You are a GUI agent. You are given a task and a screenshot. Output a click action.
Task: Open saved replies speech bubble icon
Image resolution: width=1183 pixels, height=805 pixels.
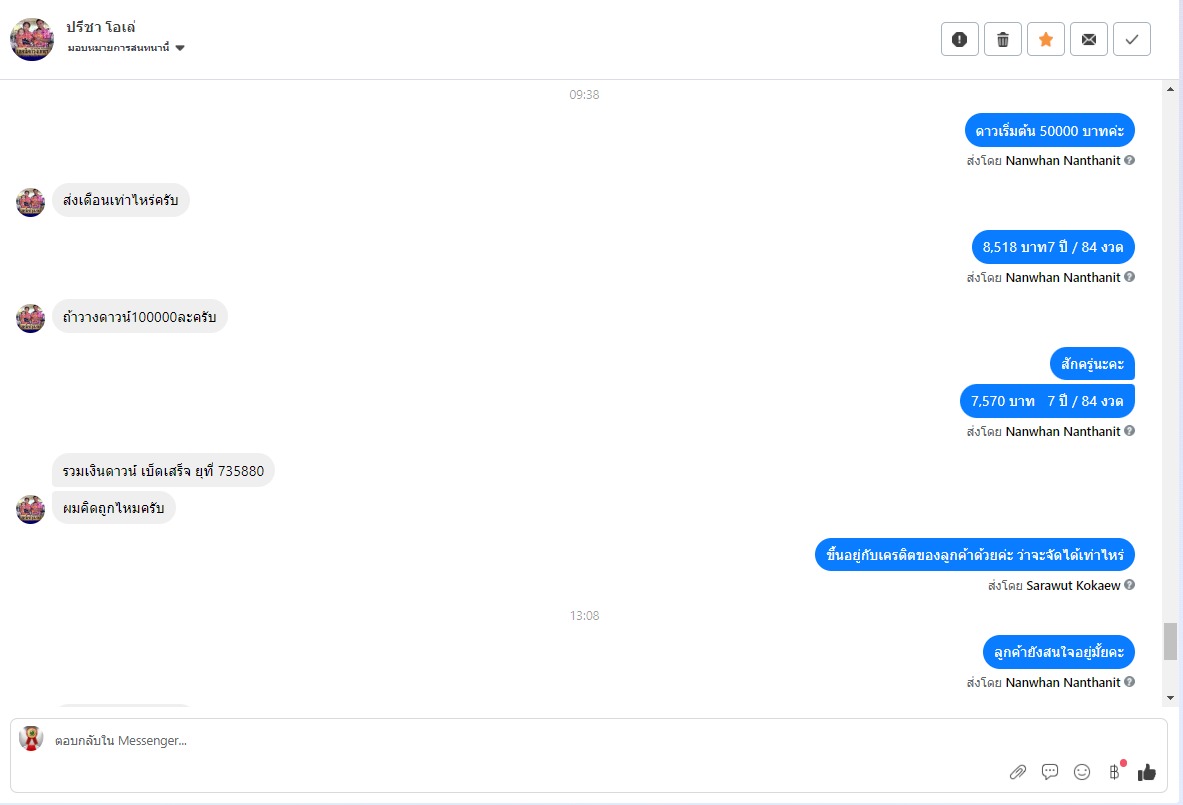[1049, 772]
